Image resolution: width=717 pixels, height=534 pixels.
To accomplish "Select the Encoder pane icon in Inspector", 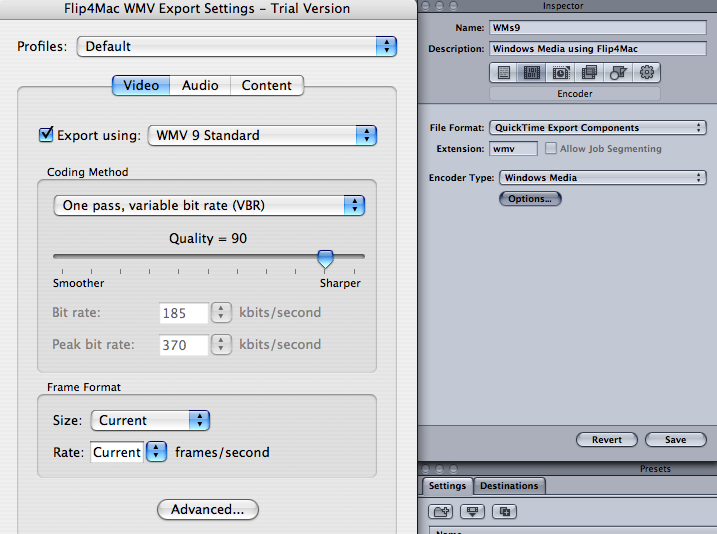I will 531,73.
